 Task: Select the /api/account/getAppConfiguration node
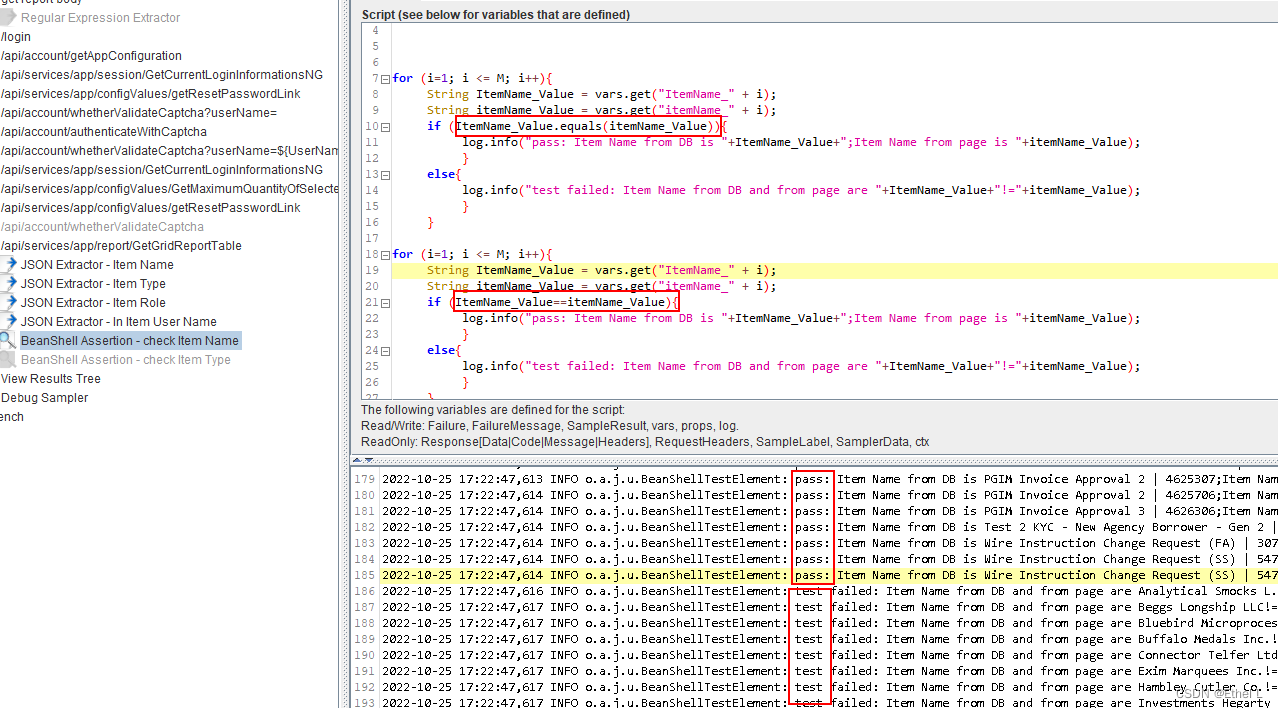[91, 55]
